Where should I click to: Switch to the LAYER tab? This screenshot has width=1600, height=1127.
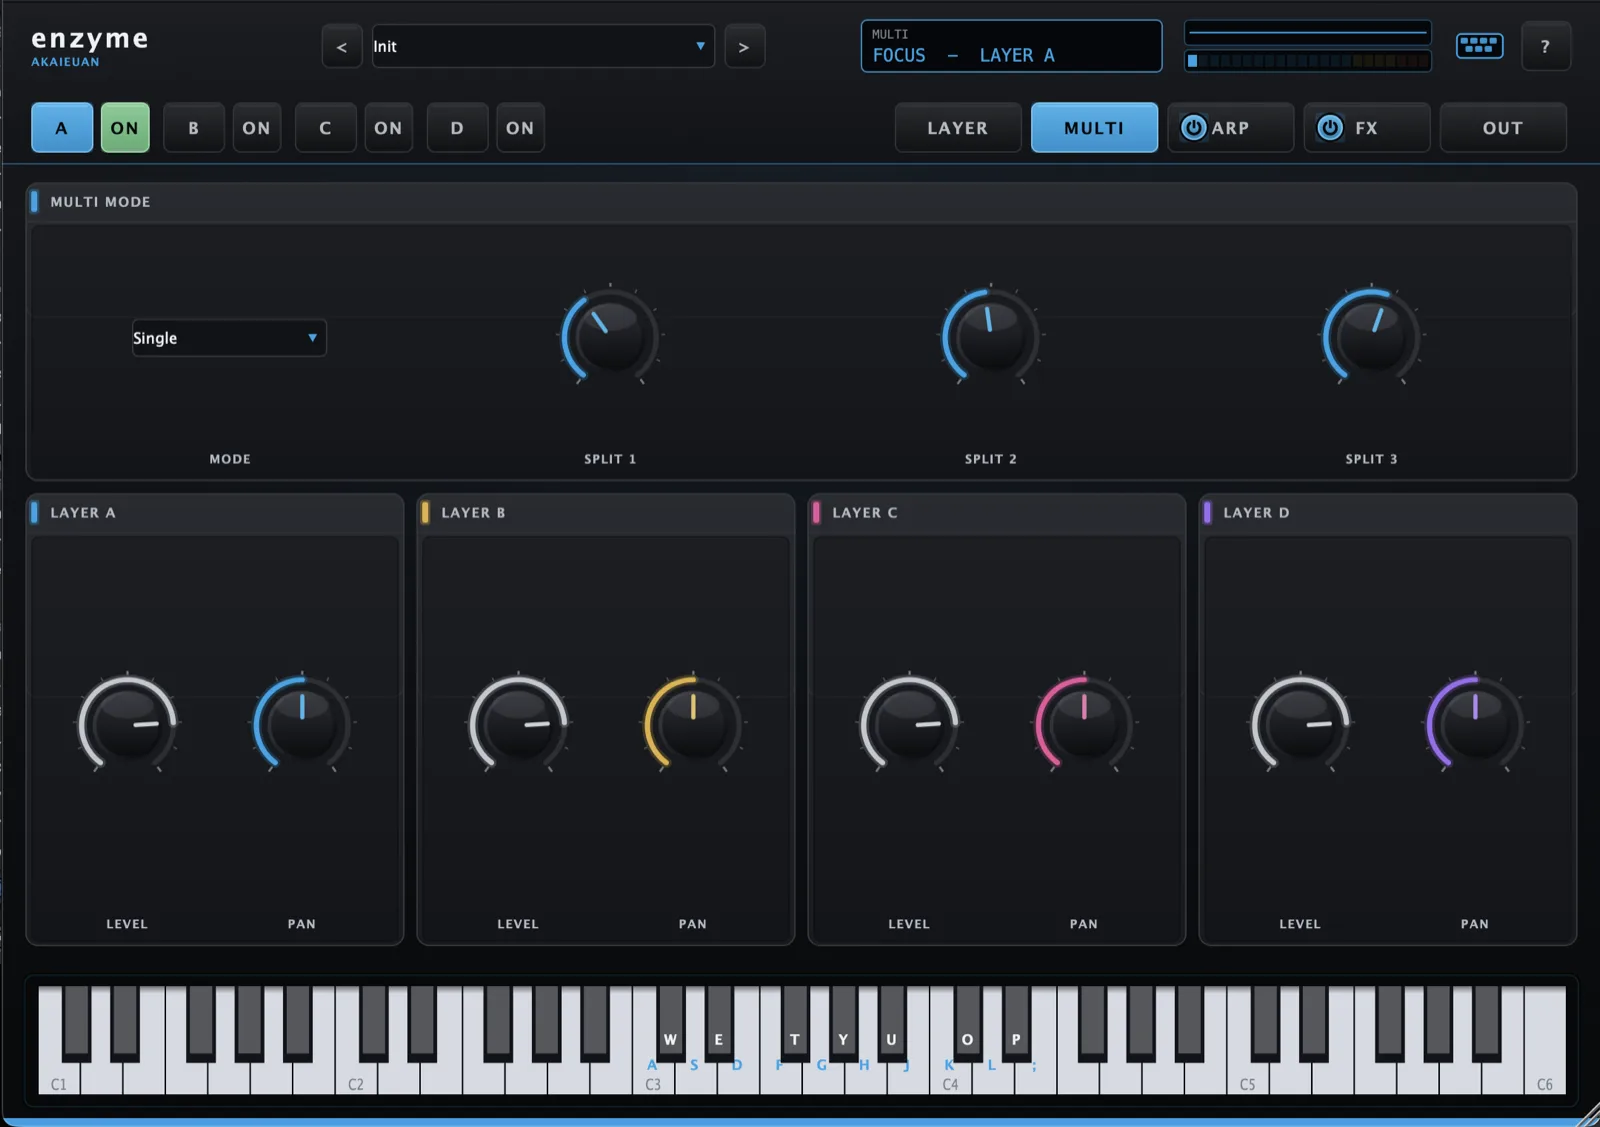pos(958,128)
